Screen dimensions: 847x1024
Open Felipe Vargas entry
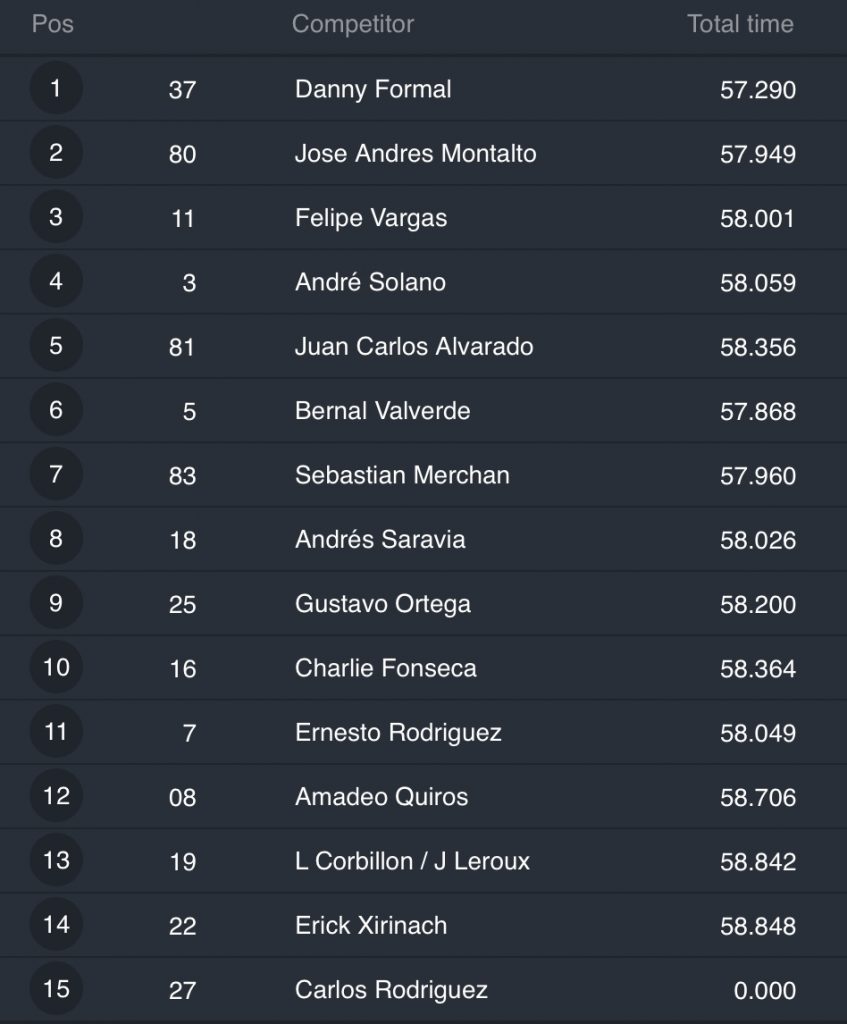click(x=371, y=217)
